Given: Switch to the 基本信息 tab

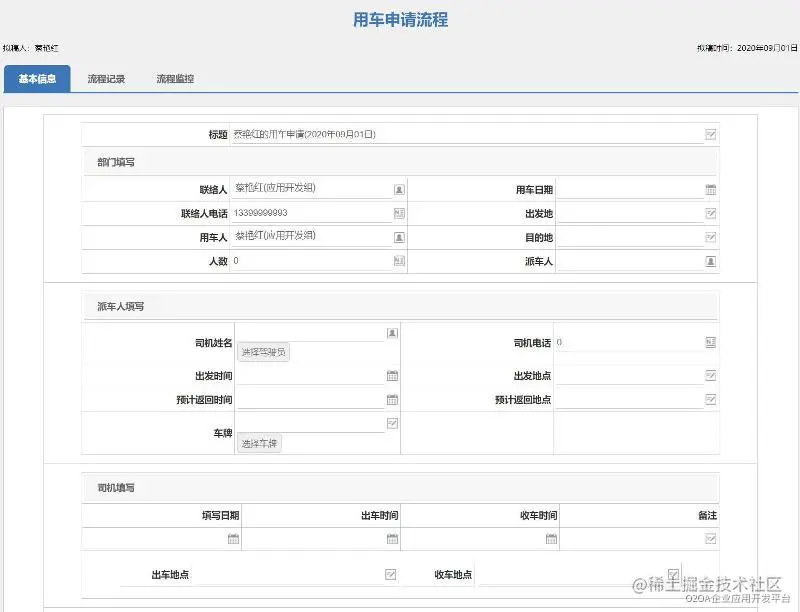Looking at the screenshot, I should [x=37, y=79].
